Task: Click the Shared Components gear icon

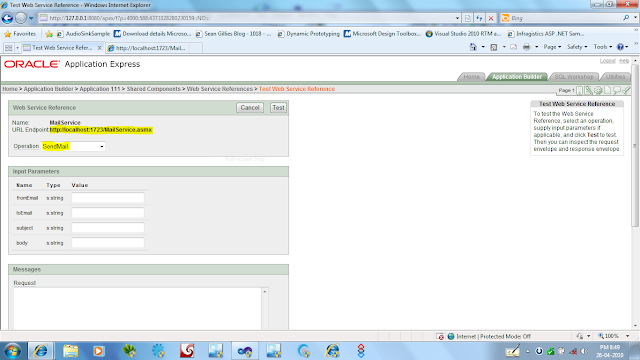Action: pos(598,90)
